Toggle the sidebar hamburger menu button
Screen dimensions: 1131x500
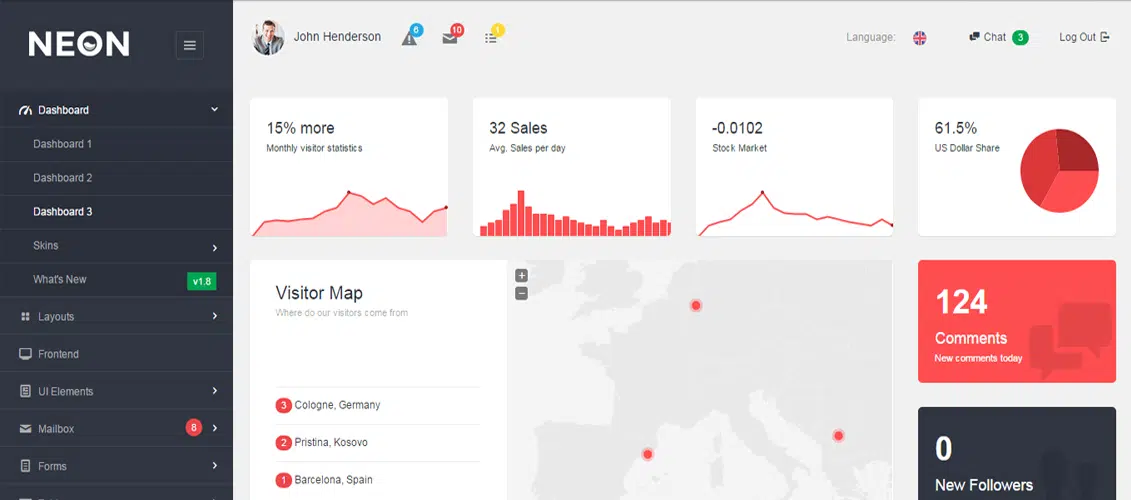point(189,44)
